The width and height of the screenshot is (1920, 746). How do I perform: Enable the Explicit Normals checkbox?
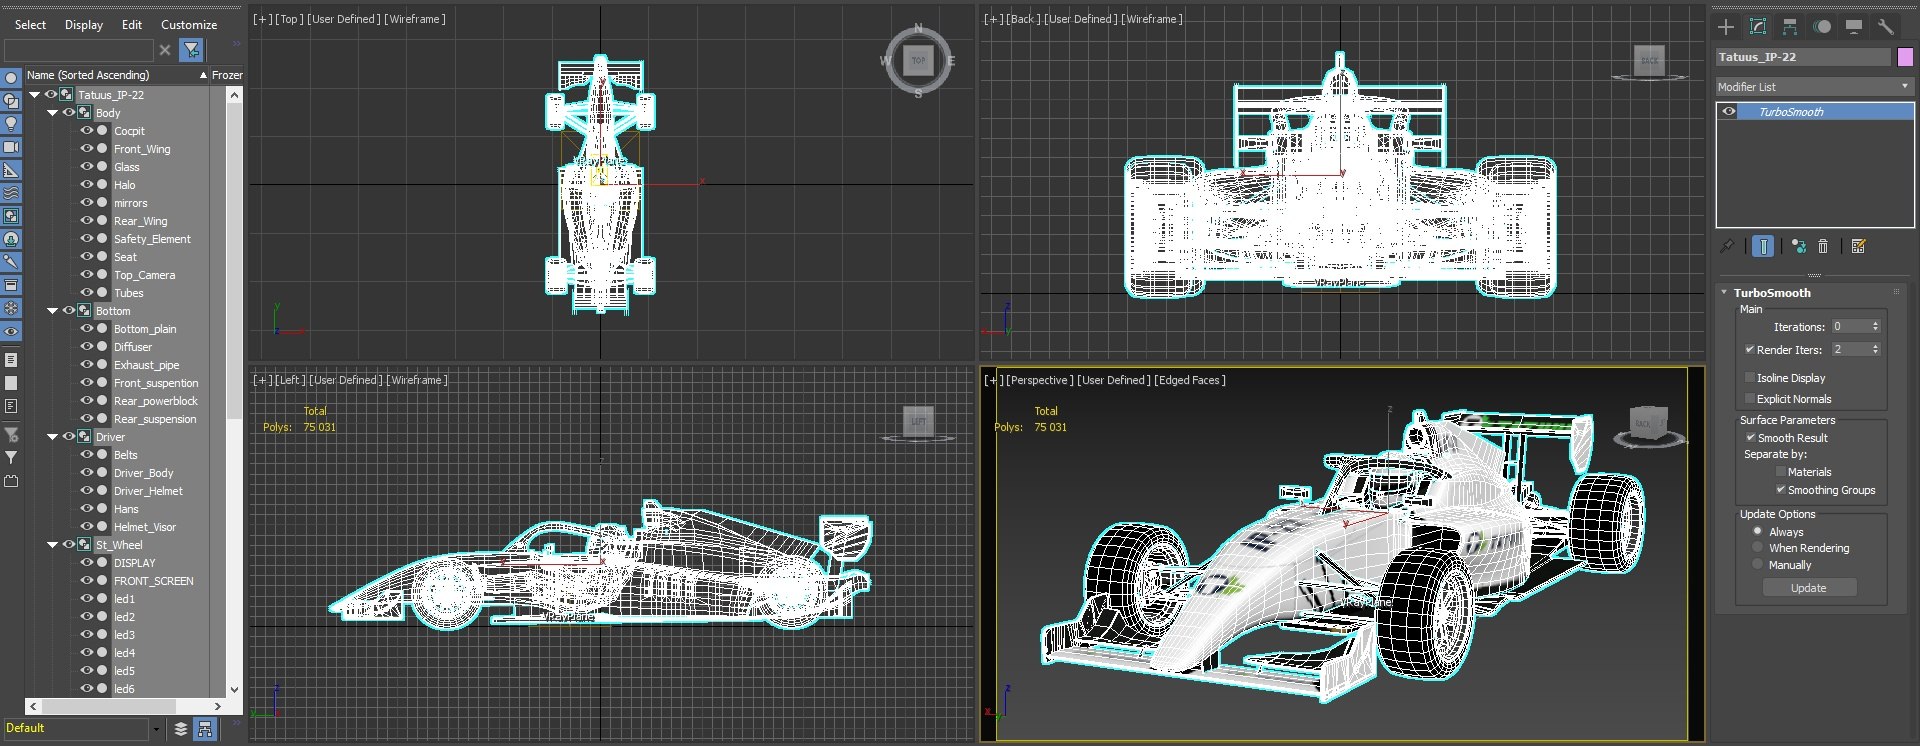[x=1749, y=399]
